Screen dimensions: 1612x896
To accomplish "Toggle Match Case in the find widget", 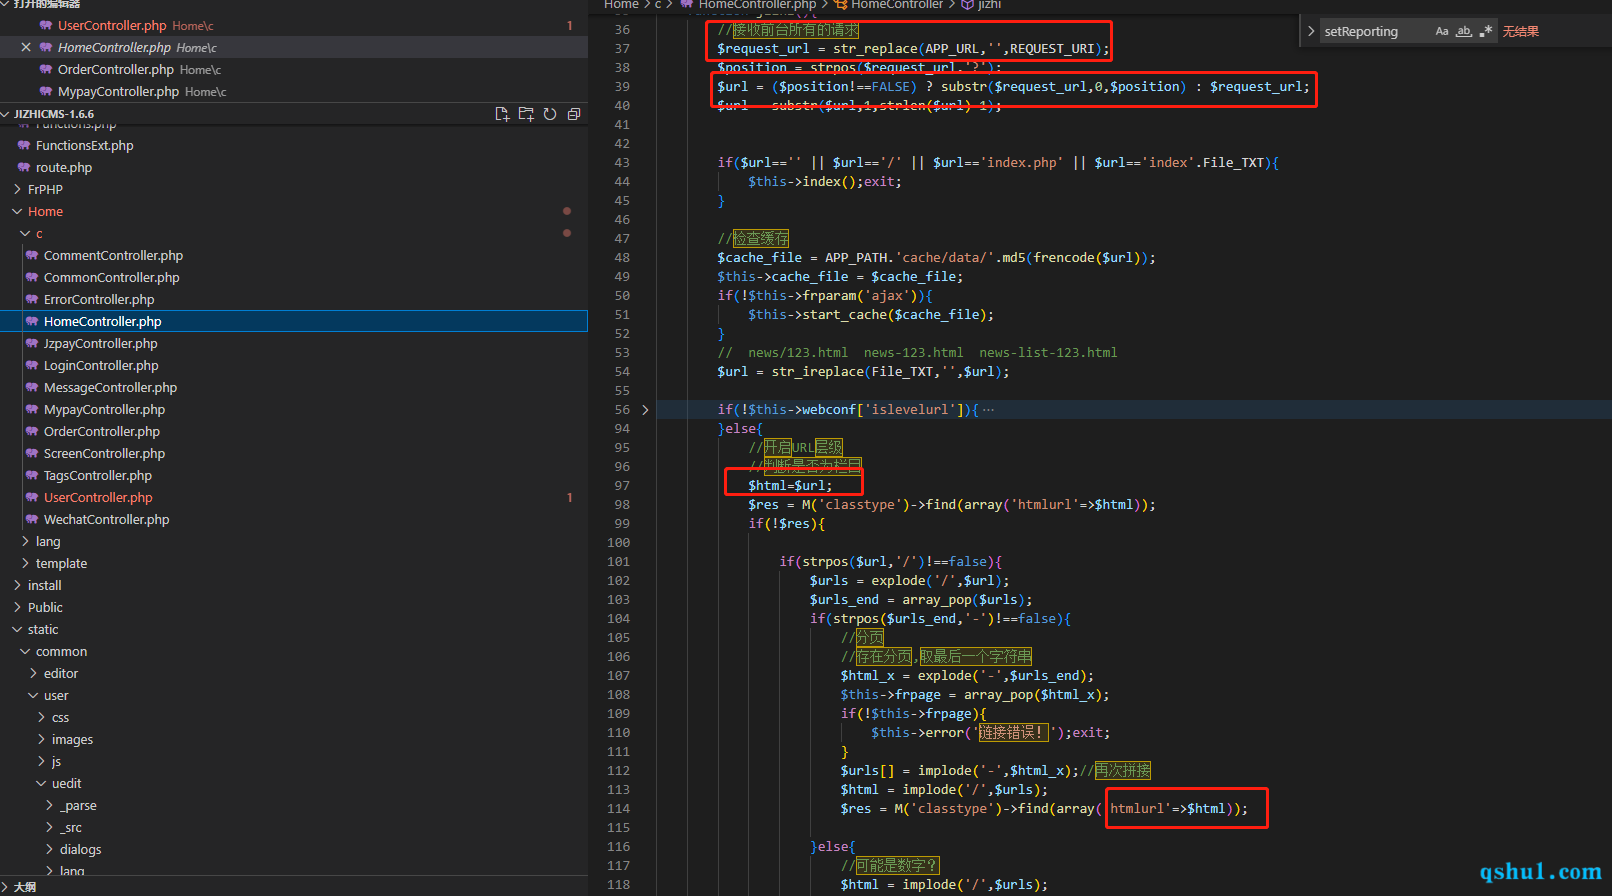I will point(1442,31).
